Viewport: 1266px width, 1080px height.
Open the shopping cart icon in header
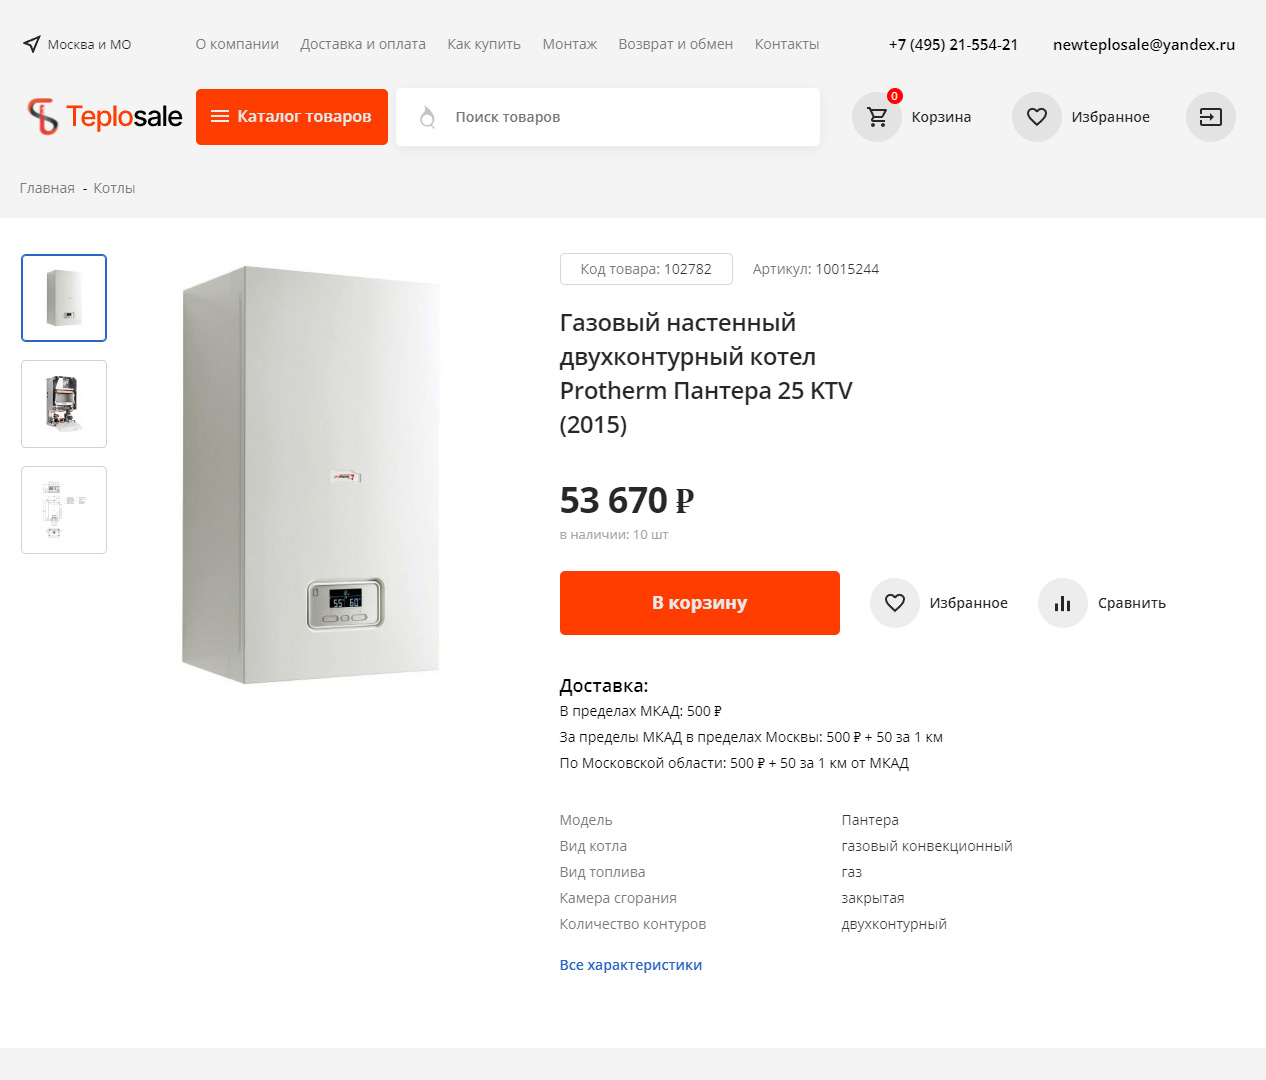(x=877, y=117)
